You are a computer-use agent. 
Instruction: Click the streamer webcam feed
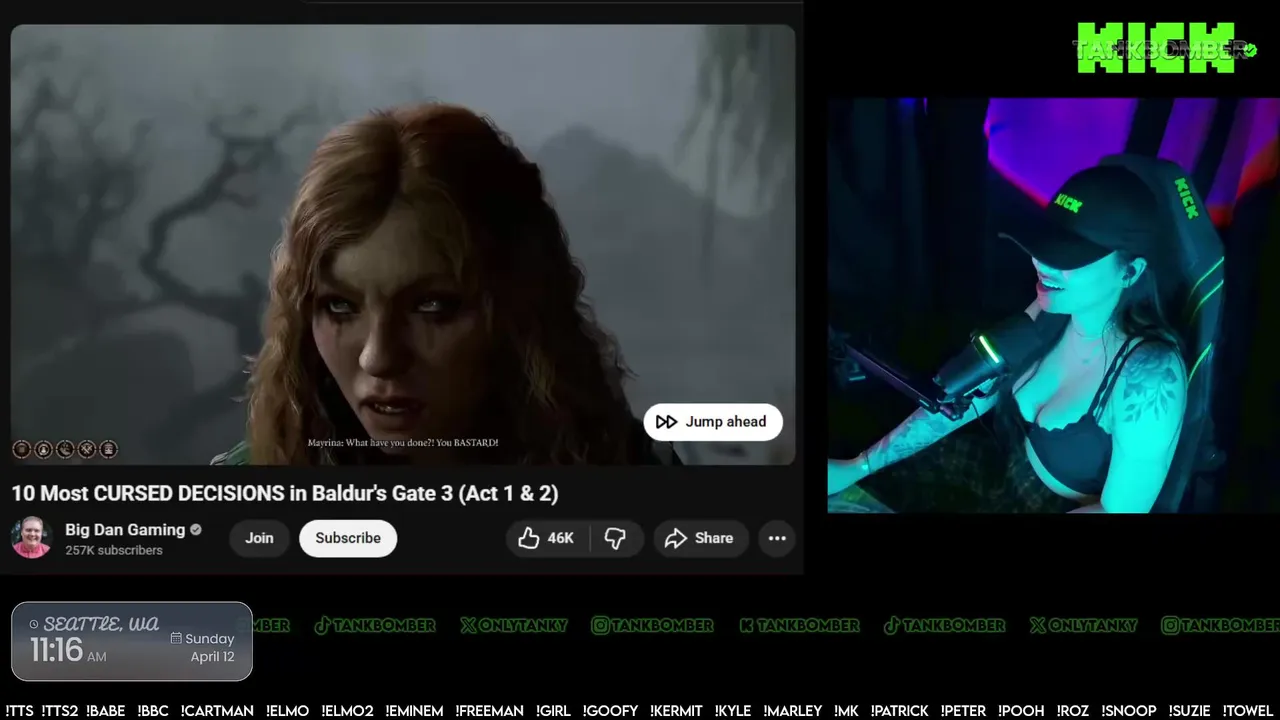(x=1053, y=305)
